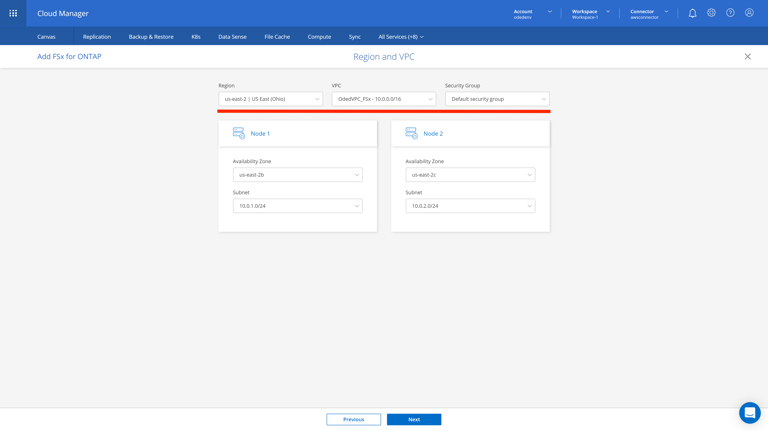Click the Next button
This screenshot has width=768, height=431.
(414, 419)
